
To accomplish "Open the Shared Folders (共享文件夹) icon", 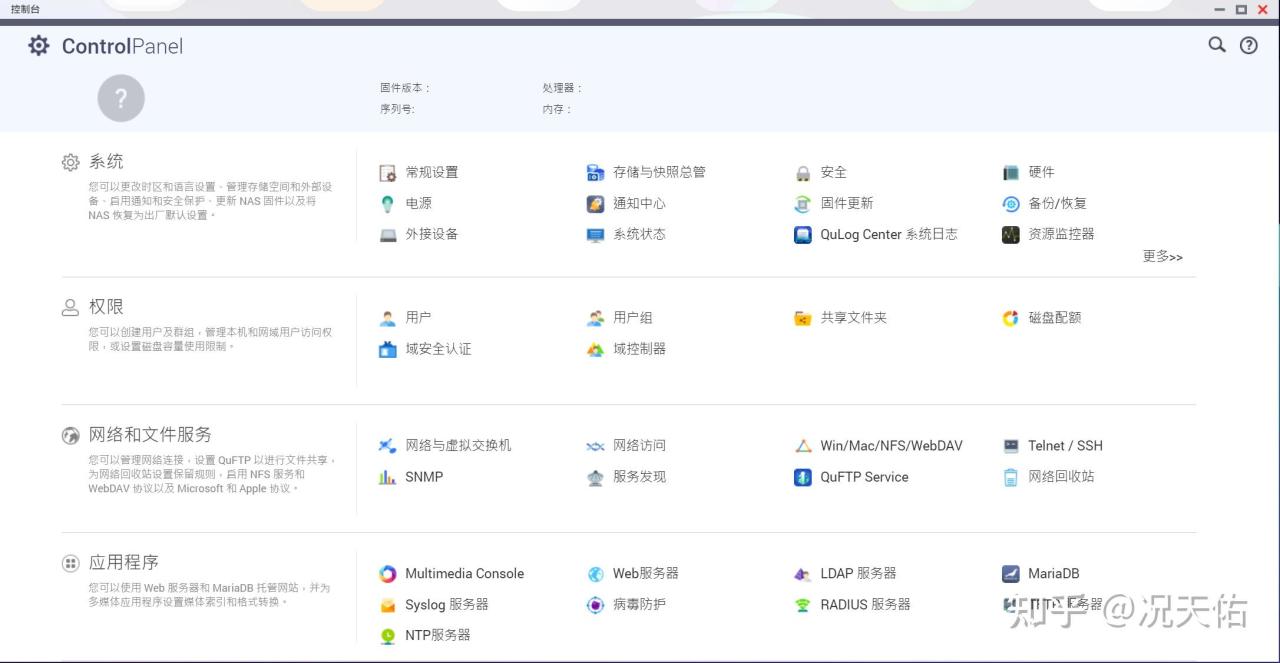I will [803, 318].
